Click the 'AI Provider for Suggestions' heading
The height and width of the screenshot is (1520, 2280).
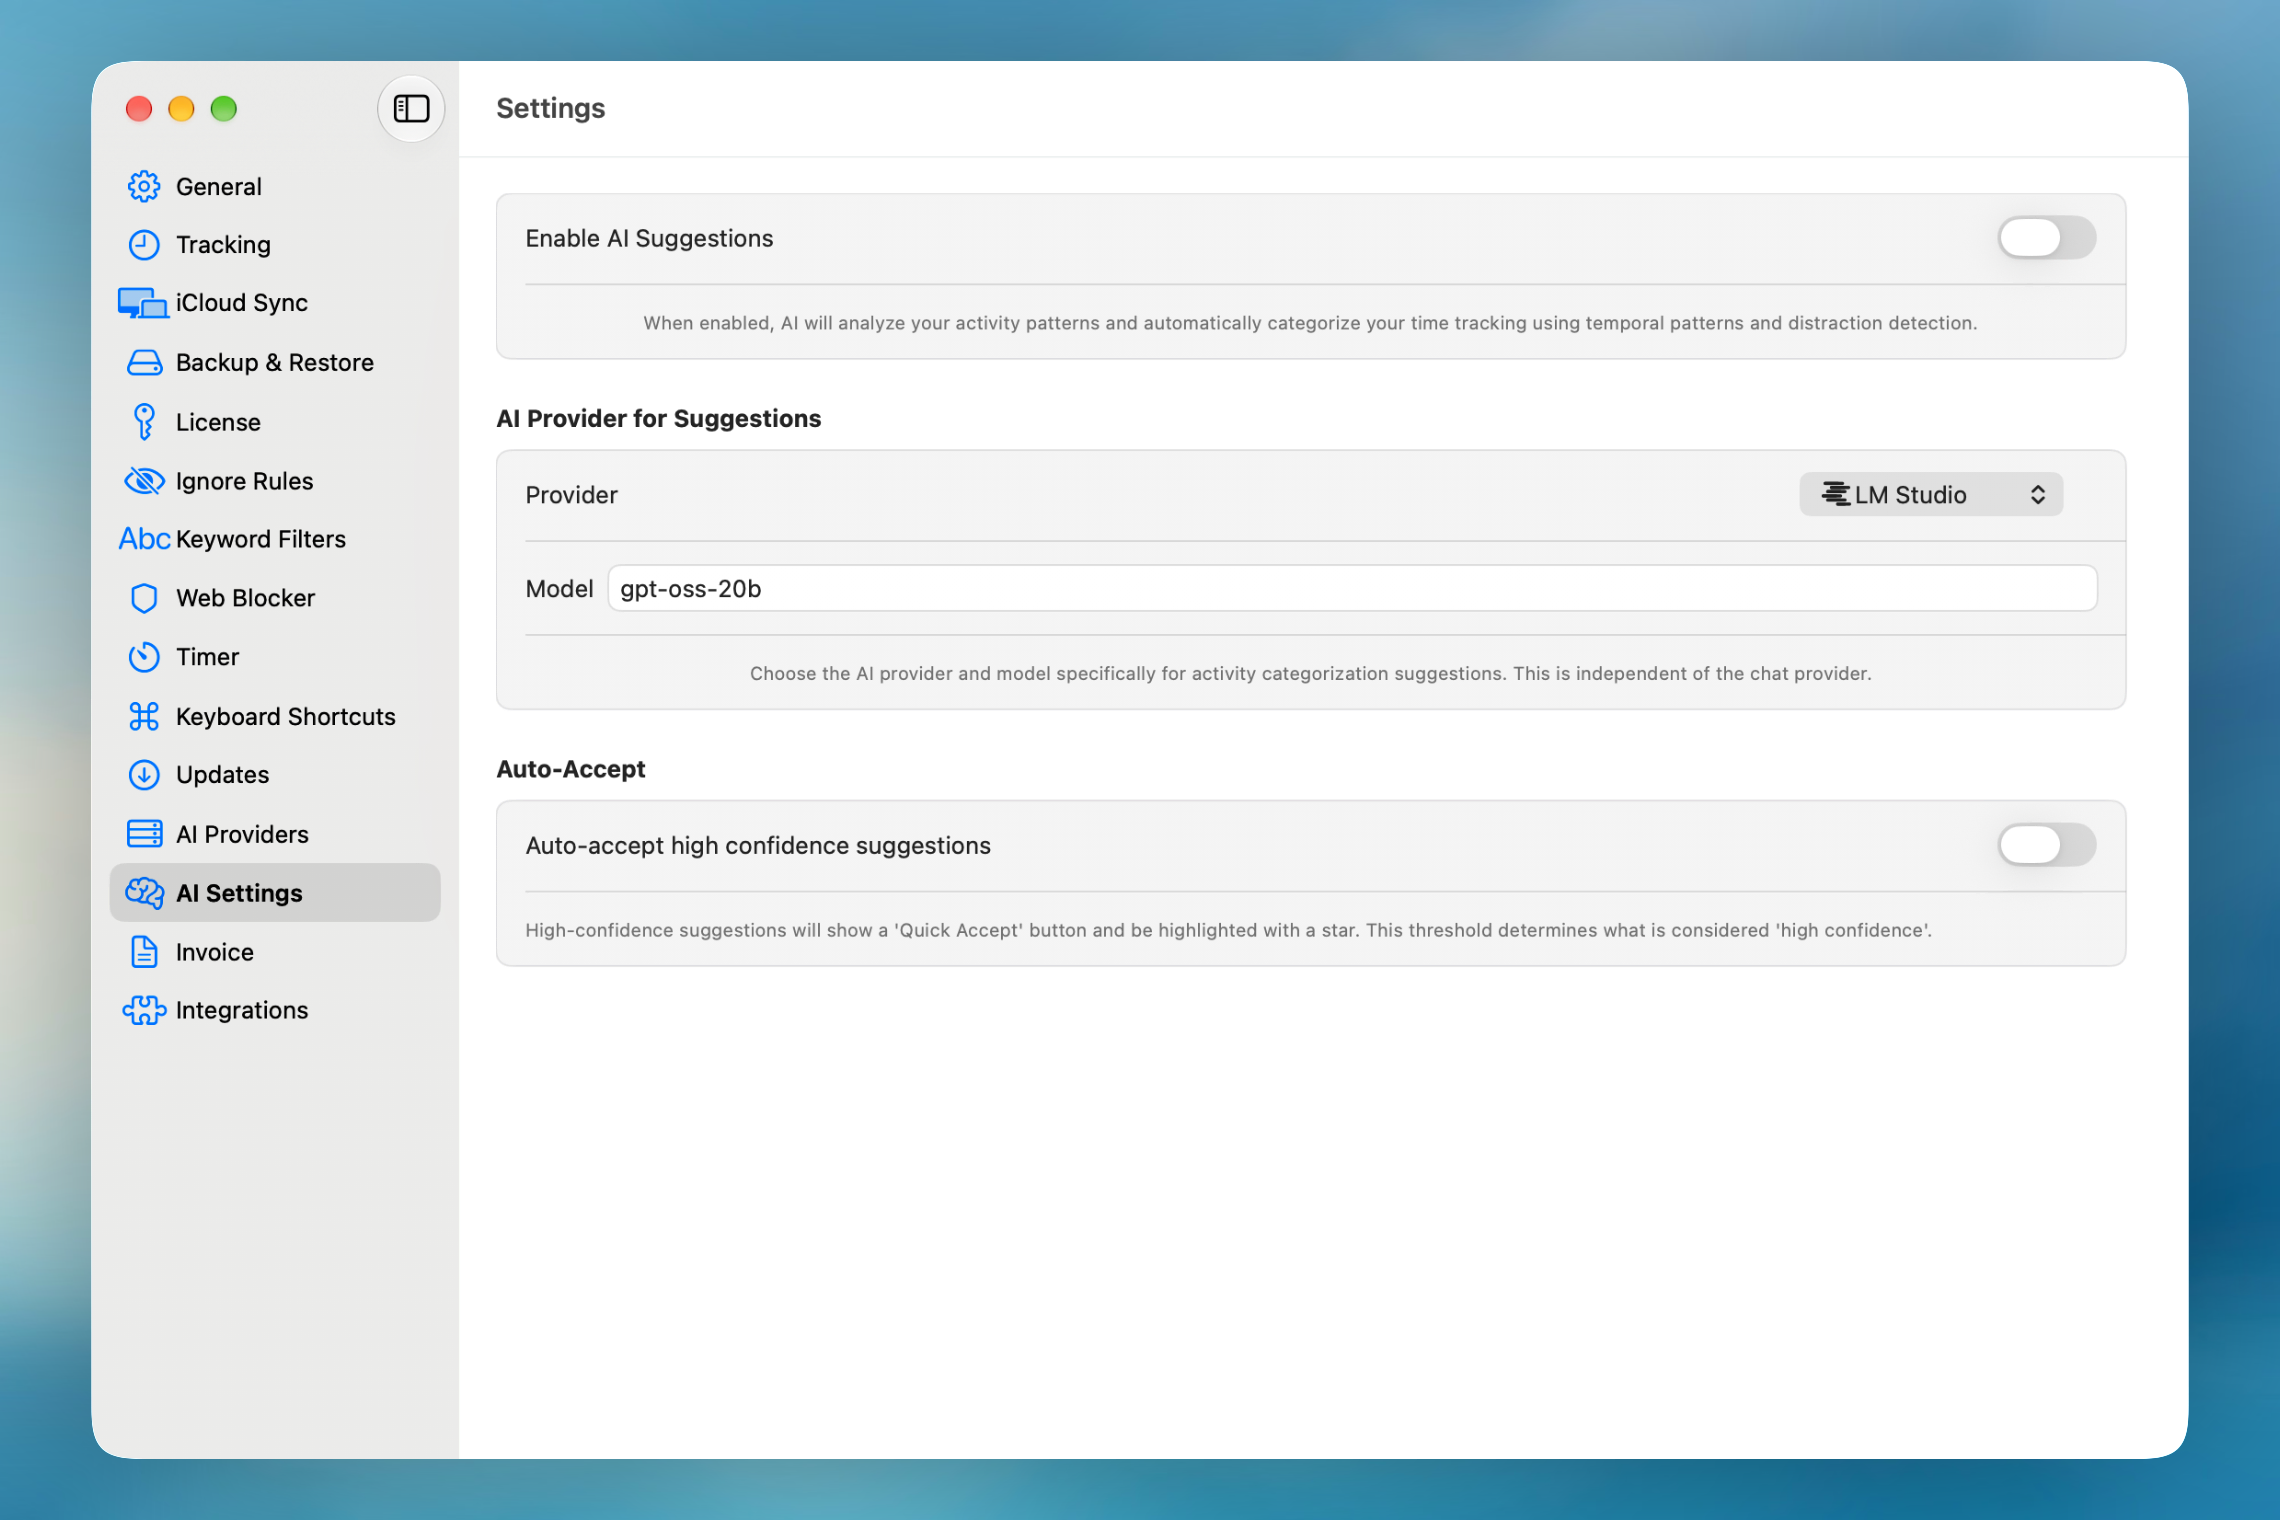tap(658, 418)
